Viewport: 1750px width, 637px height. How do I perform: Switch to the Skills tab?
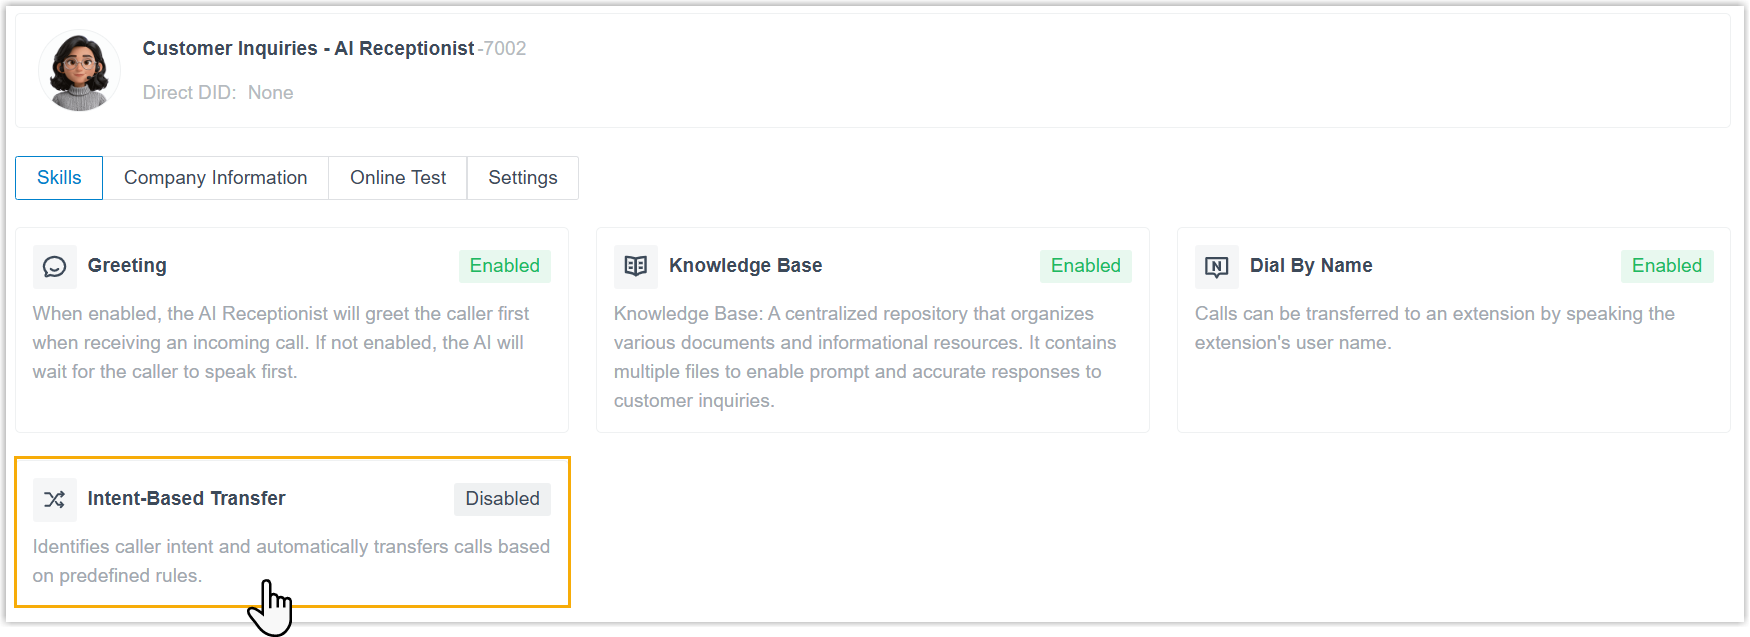[x=59, y=178]
